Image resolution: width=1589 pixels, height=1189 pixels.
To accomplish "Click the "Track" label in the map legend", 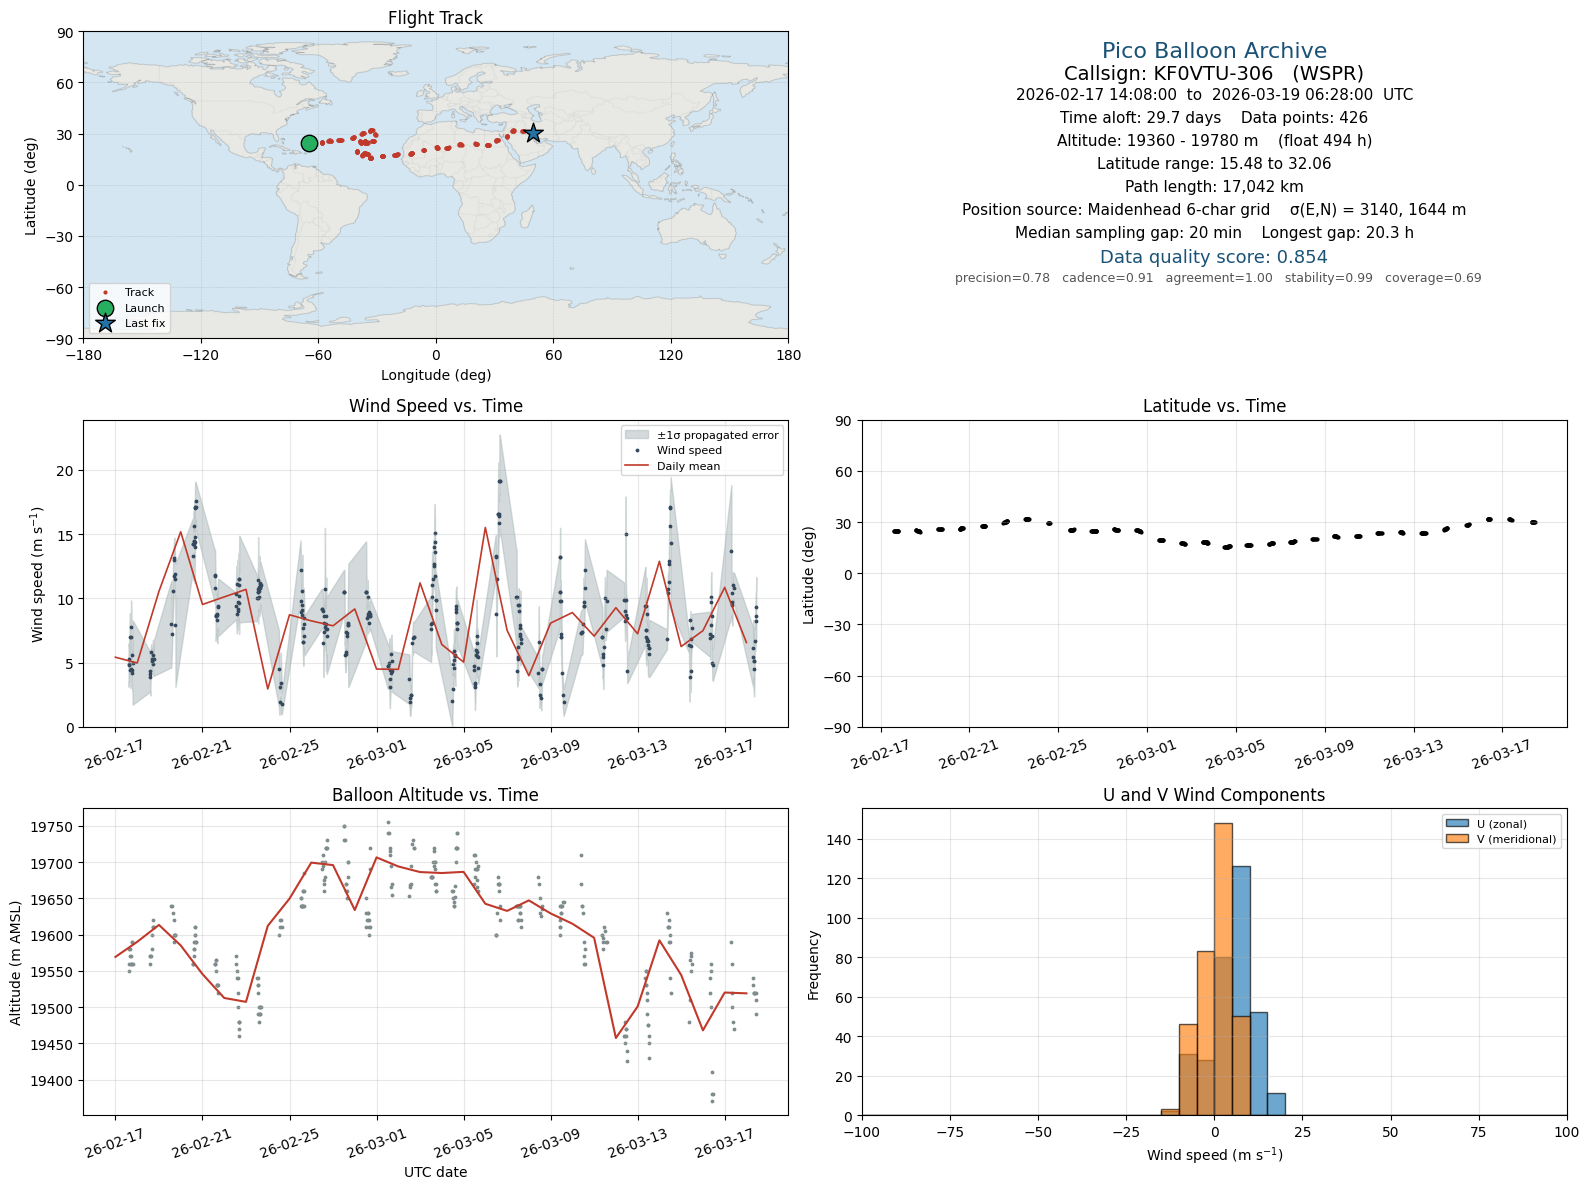I will point(139,293).
